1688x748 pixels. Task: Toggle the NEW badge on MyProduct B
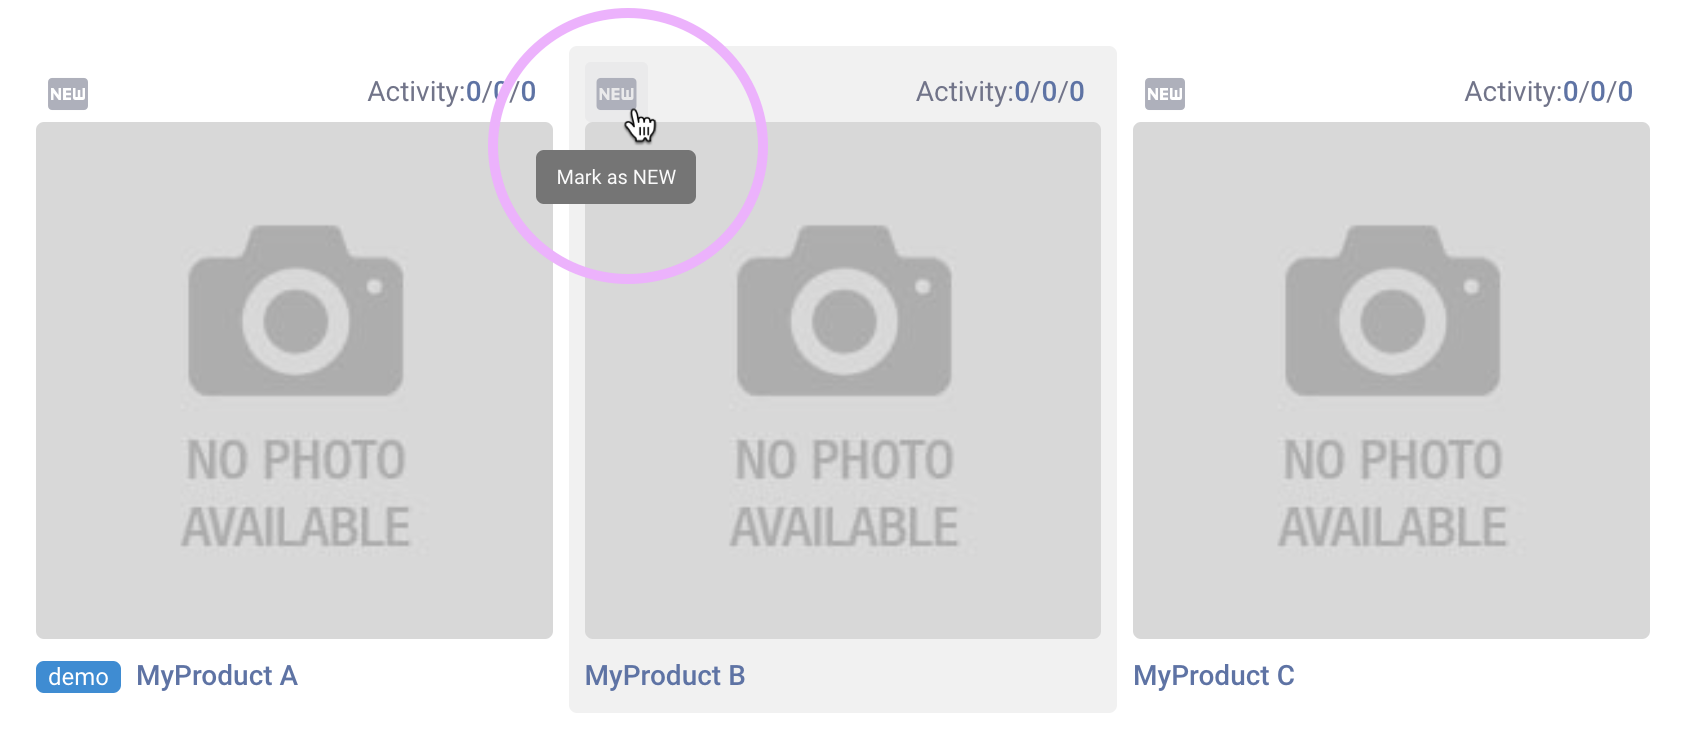[x=616, y=94]
